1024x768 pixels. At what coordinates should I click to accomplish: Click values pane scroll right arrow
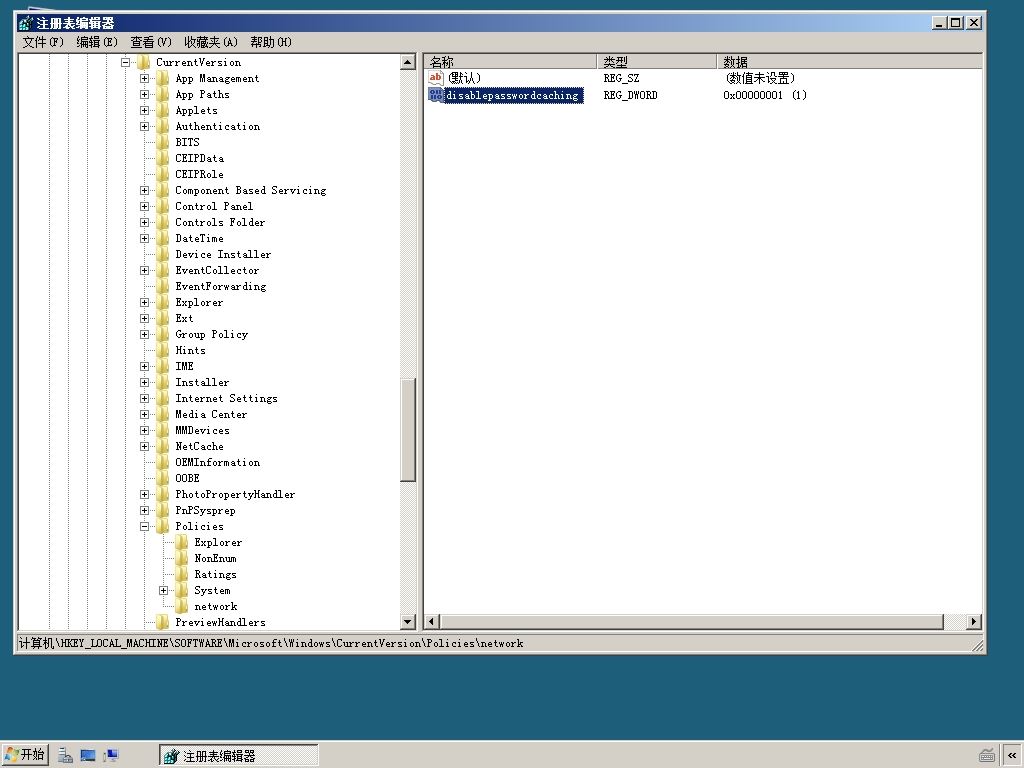974,622
